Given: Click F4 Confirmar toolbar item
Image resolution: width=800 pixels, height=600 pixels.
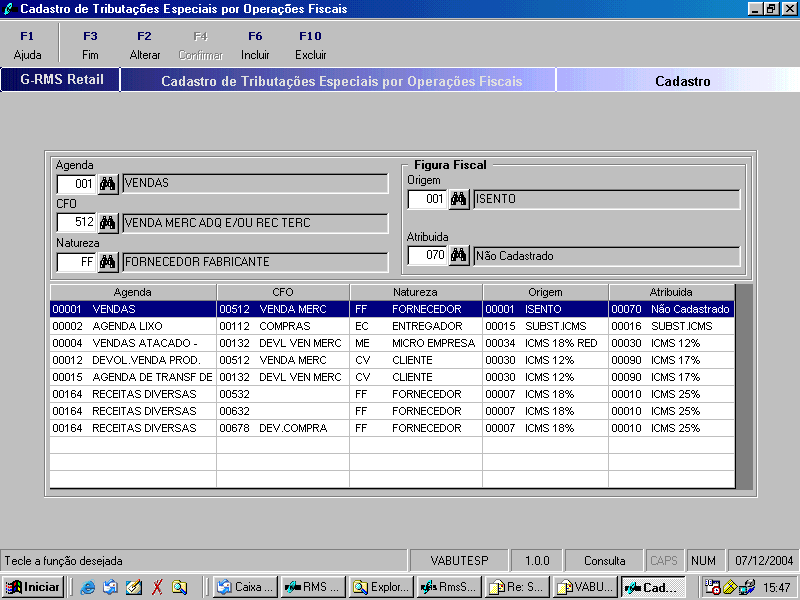Looking at the screenshot, I should [x=201, y=45].
